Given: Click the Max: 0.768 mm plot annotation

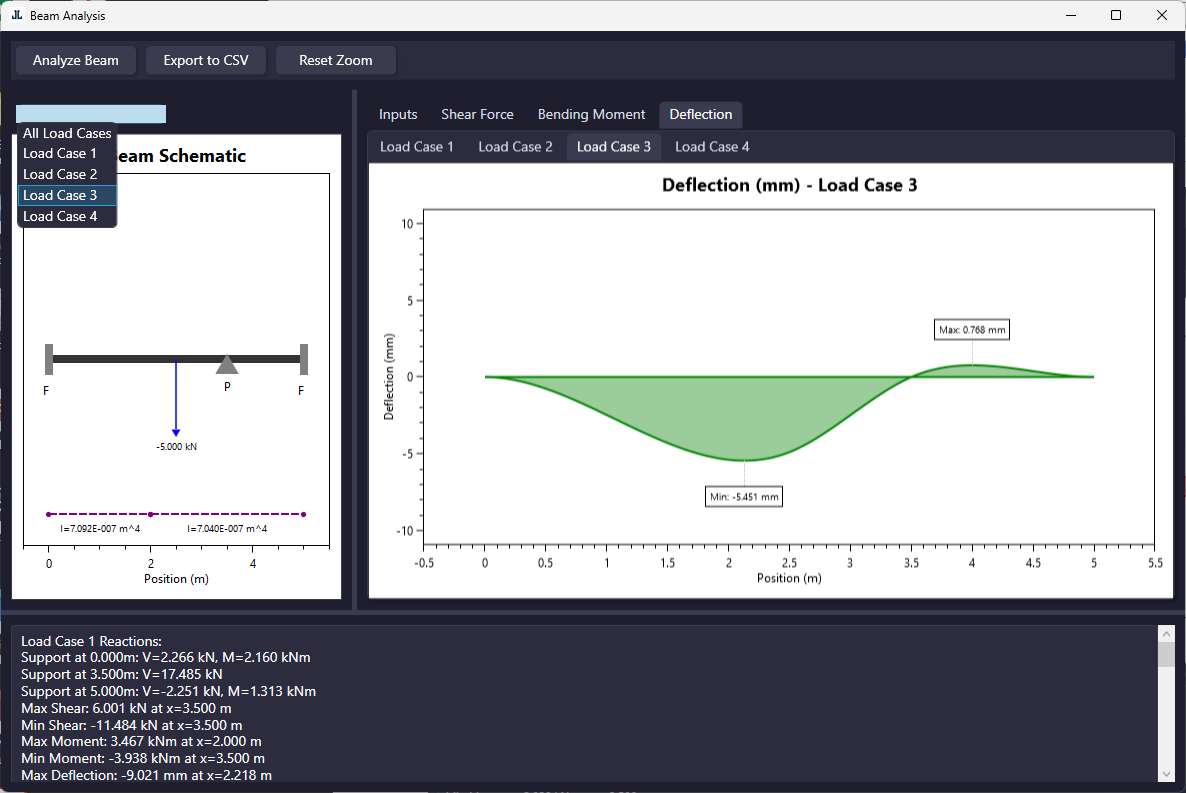Looking at the screenshot, I should click(973, 329).
